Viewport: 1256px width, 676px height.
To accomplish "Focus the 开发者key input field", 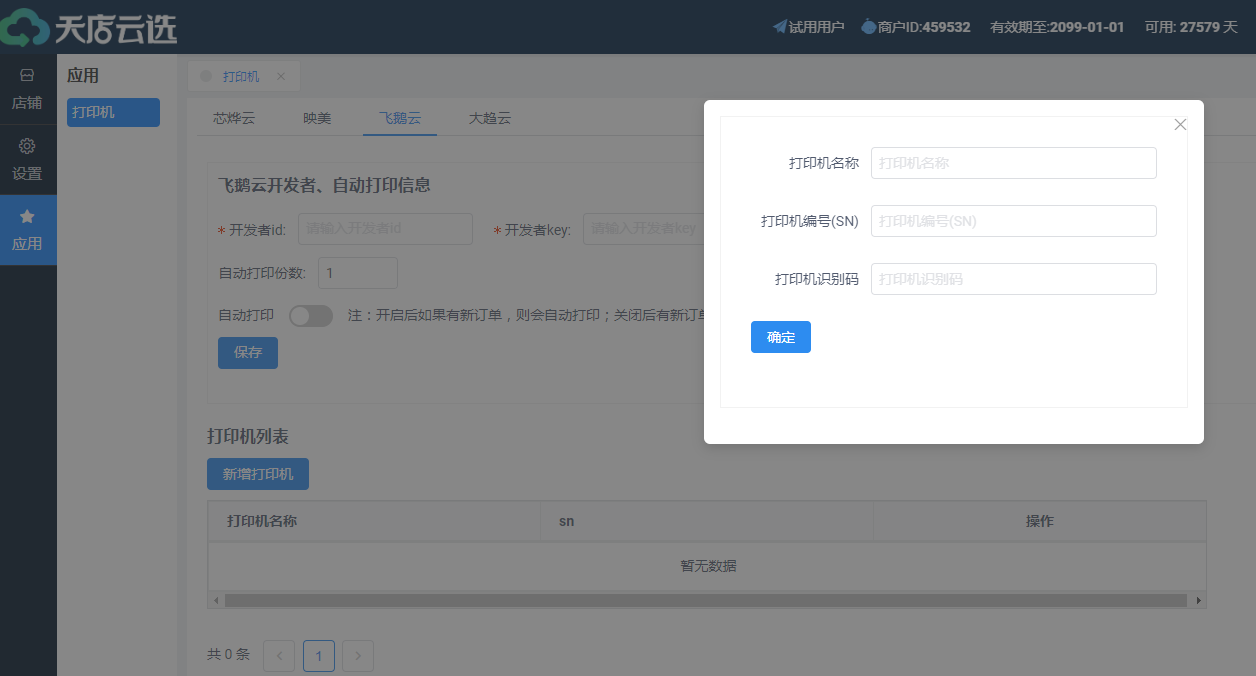I will point(642,229).
